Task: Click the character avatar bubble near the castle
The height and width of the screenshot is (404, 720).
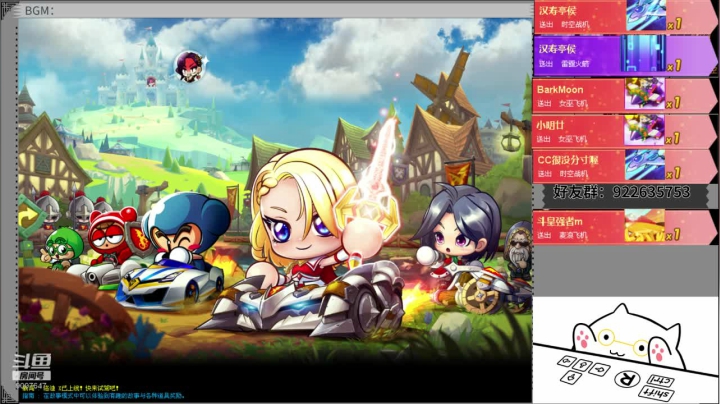Action: point(189,67)
